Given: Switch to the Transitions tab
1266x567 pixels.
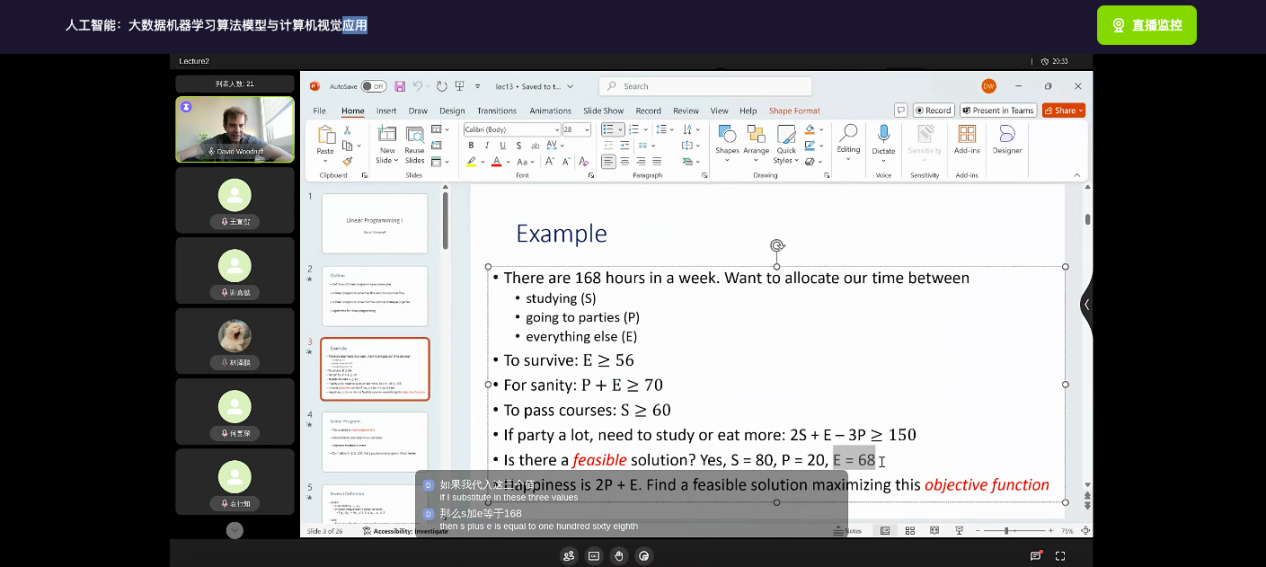Looking at the screenshot, I should point(497,111).
